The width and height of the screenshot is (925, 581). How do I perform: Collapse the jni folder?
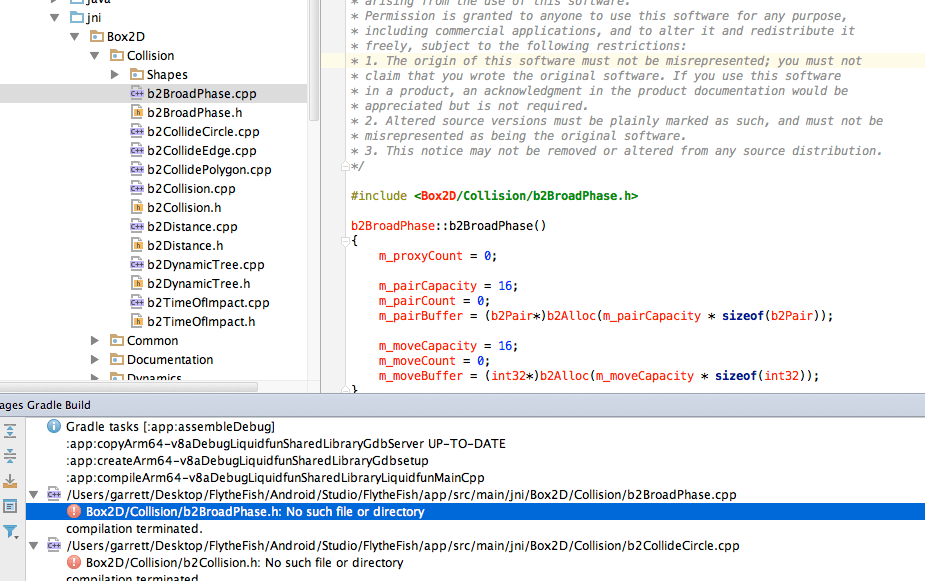55,18
